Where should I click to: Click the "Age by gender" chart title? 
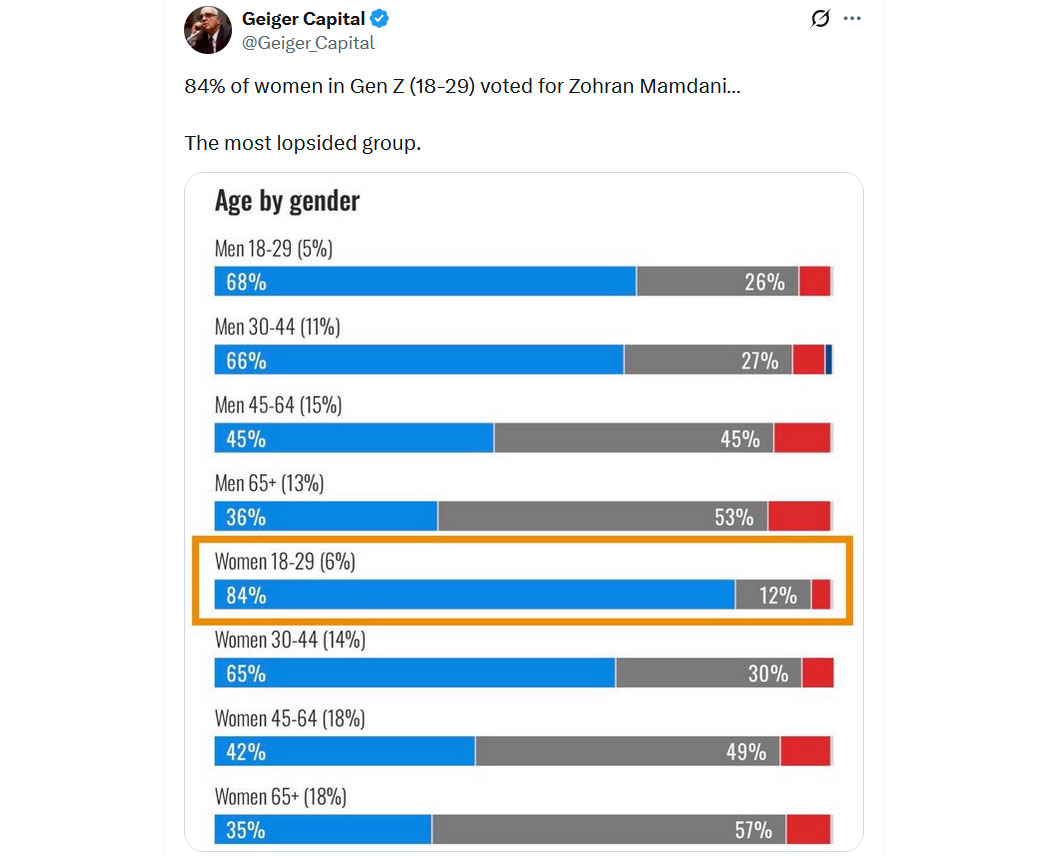pyautogui.click(x=287, y=201)
